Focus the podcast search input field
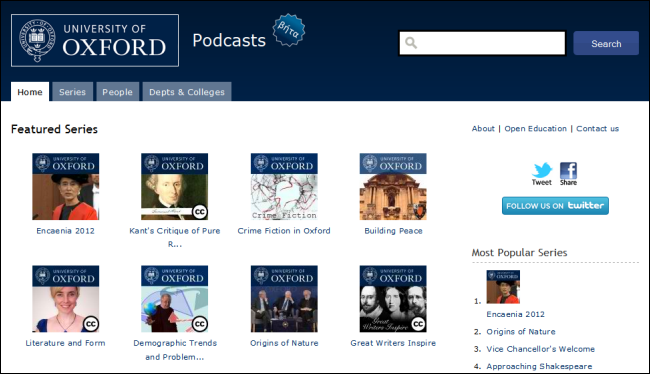 tap(482, 43)
